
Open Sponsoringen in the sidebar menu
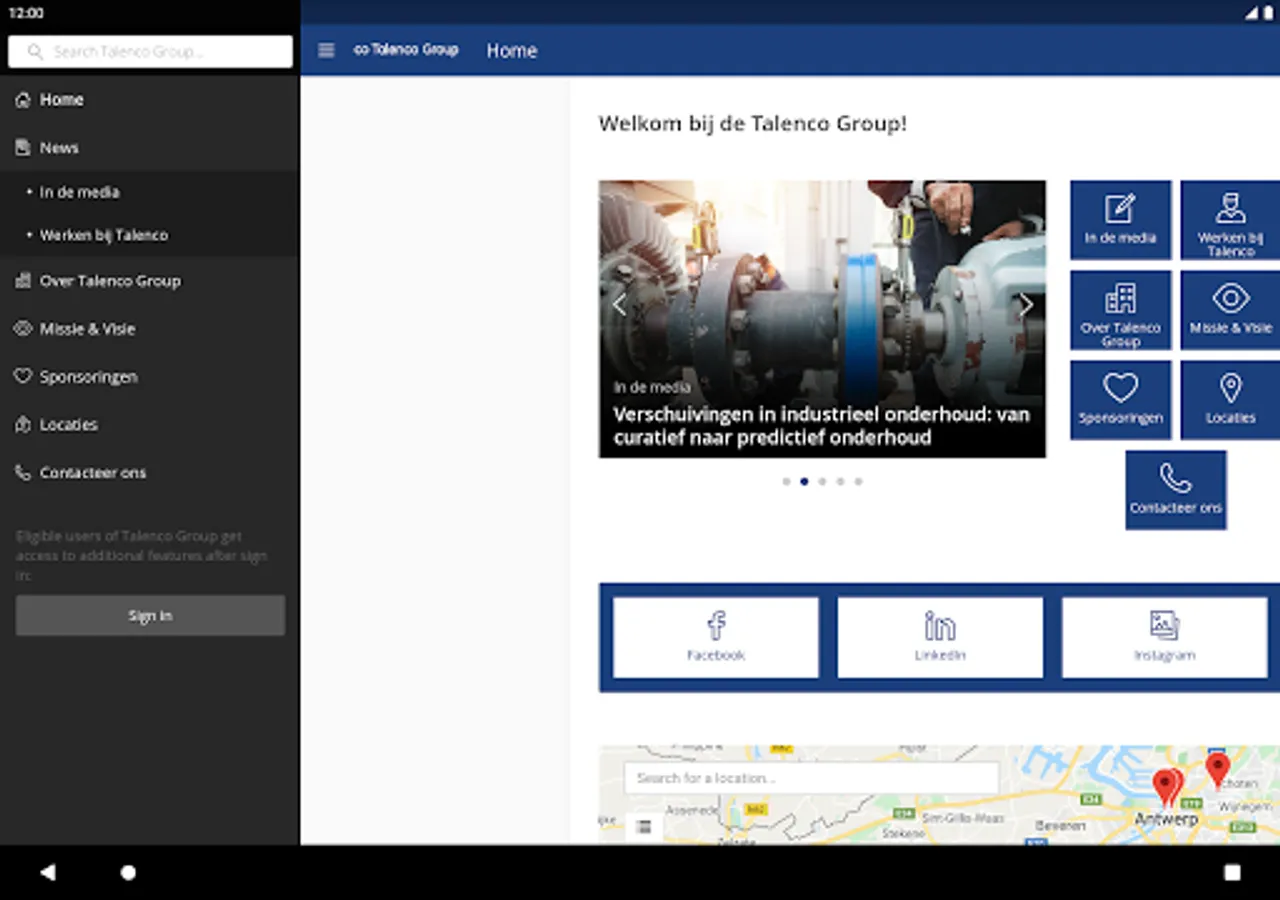pyautogui.click(x=88, y=377)
